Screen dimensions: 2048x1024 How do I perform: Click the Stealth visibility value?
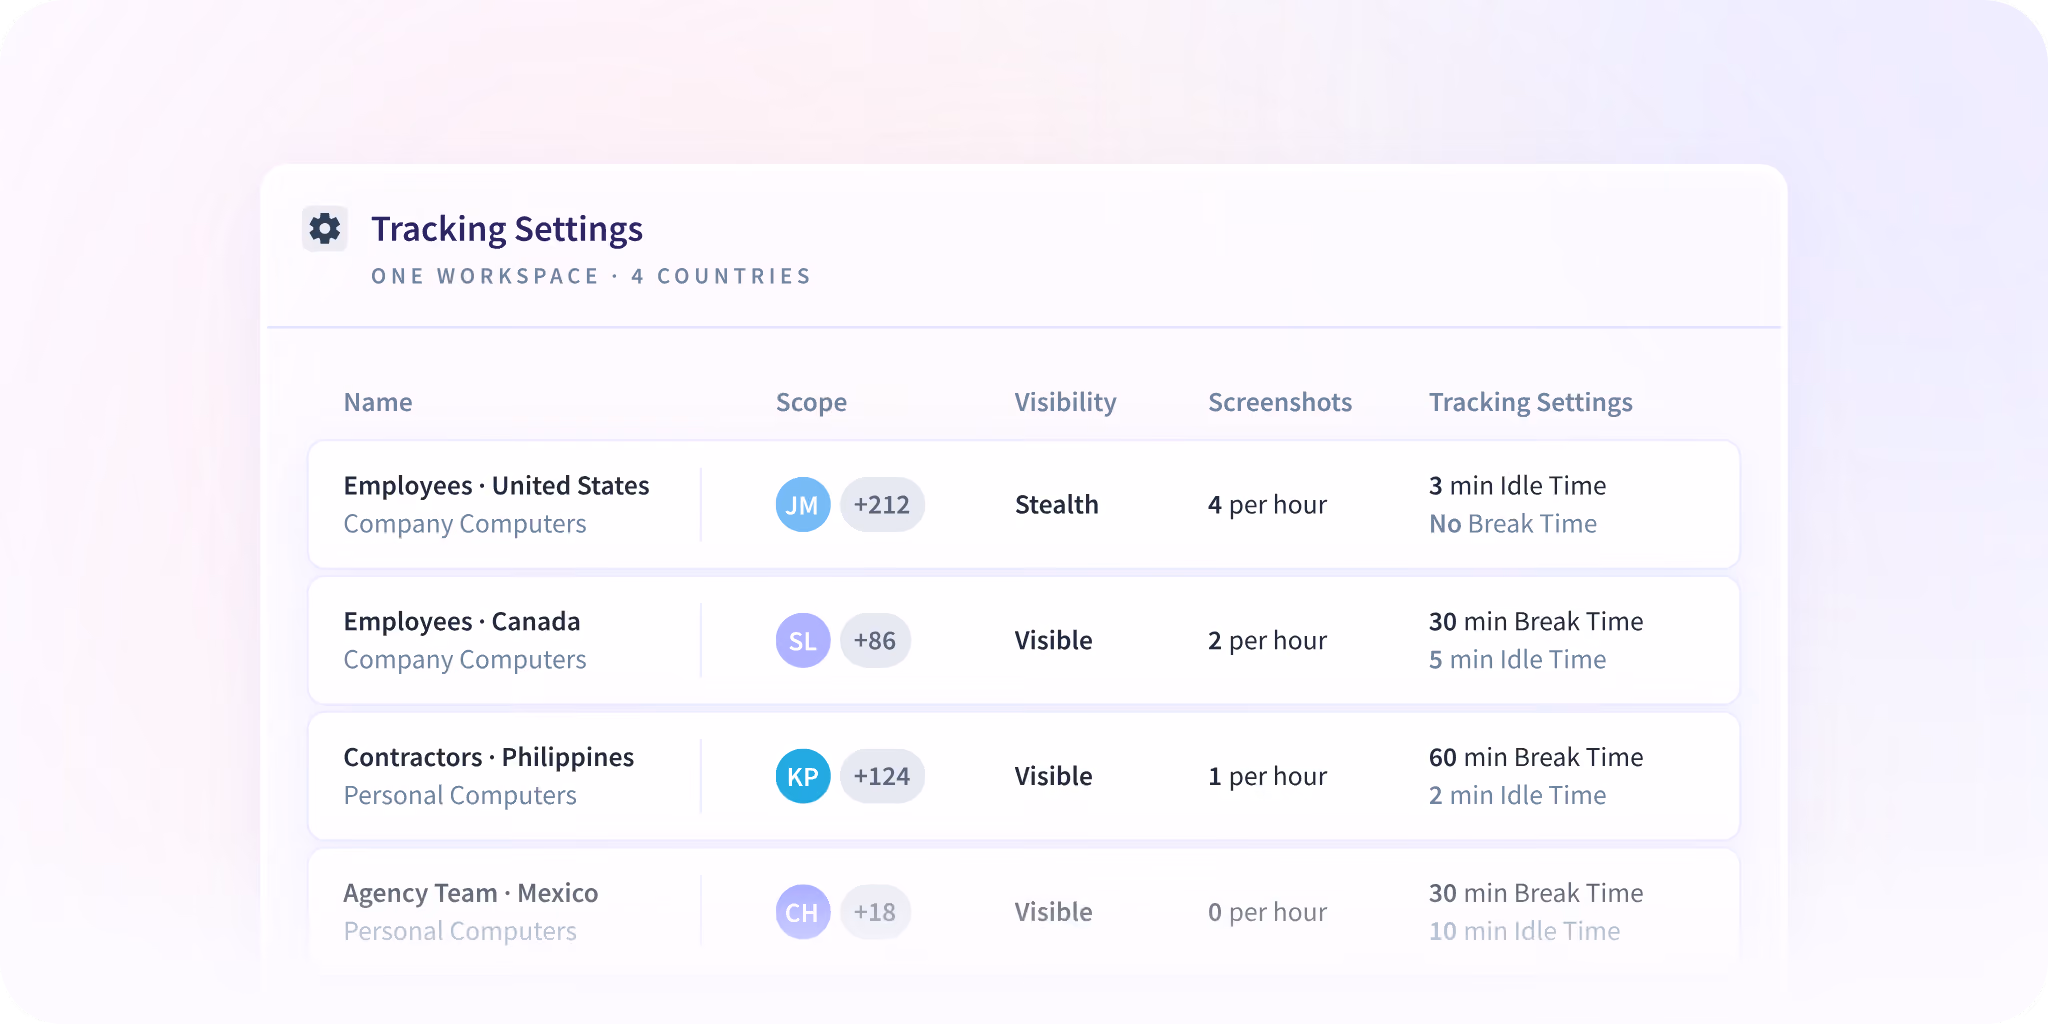pos(1056,505)
